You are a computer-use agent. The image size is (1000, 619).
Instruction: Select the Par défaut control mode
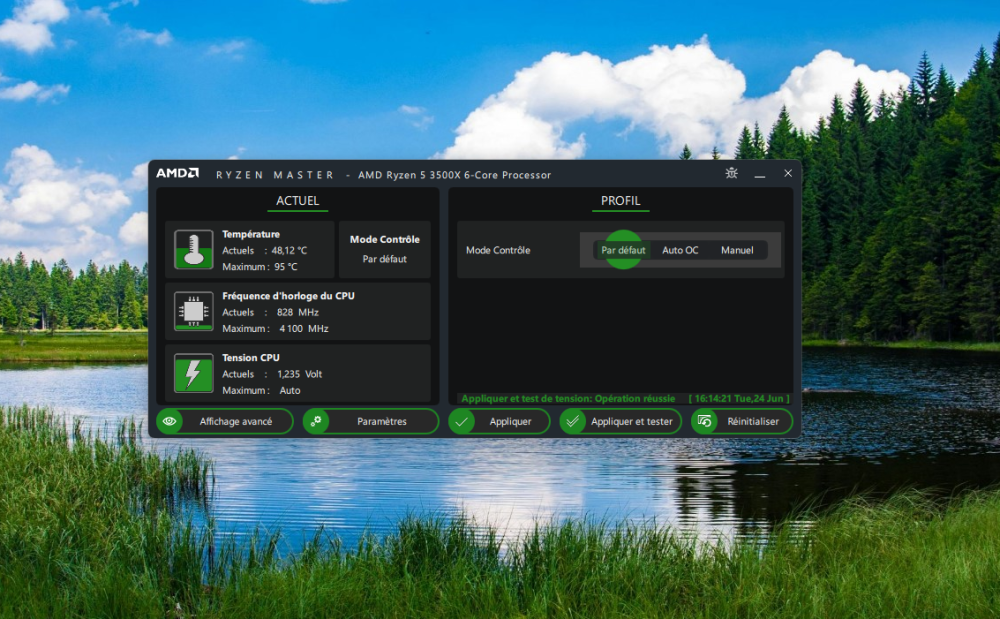[x=623, y=250]
